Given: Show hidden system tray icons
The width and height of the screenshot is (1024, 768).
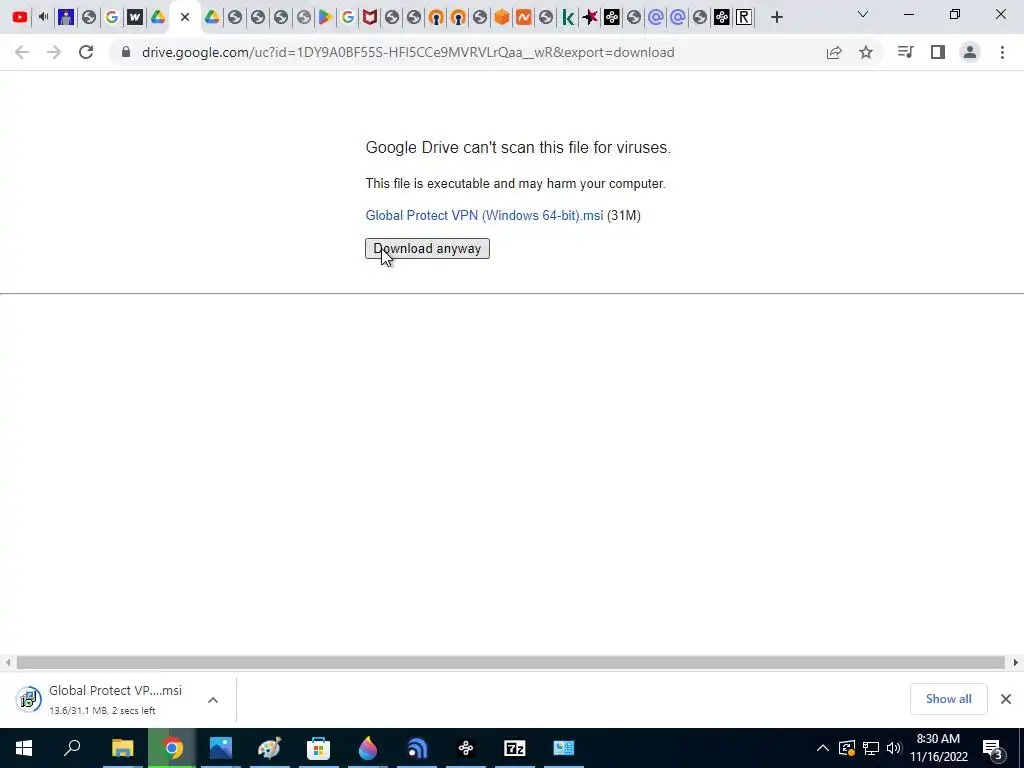Looking at the screenshot, I should tap(823, 748).
